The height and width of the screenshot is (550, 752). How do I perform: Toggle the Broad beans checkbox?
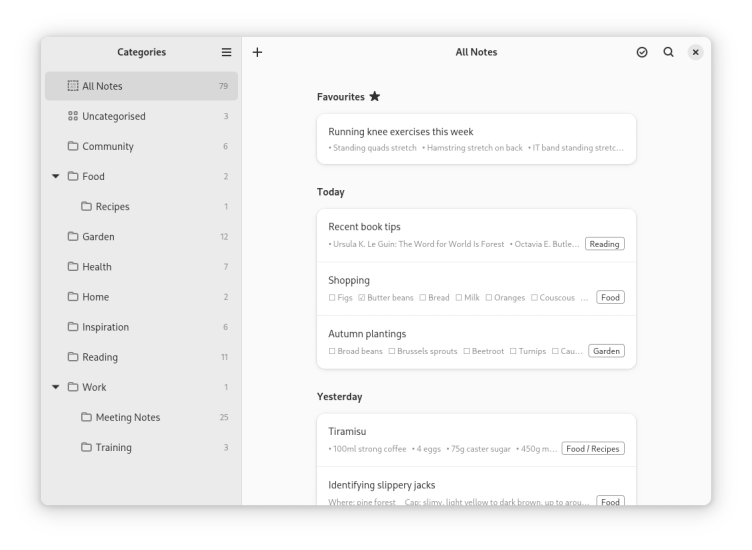click(x=332, y=351)
